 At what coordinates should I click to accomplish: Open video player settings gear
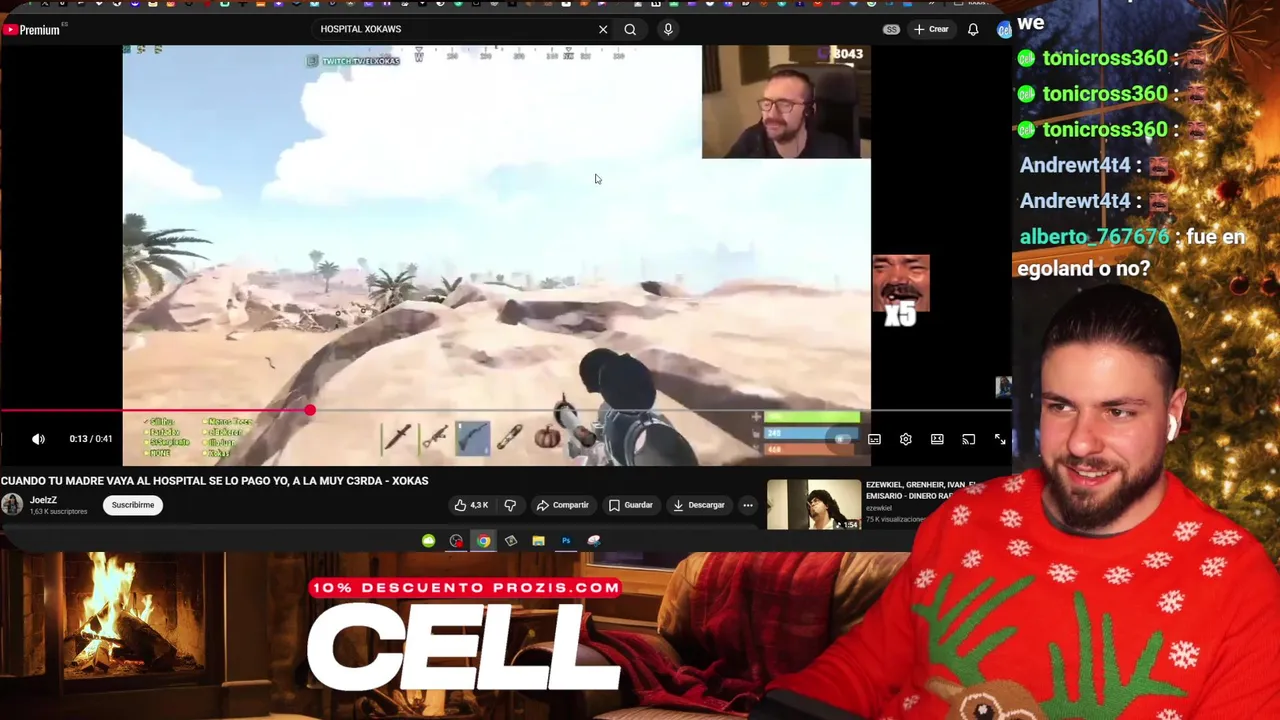(x=905, y=439)
